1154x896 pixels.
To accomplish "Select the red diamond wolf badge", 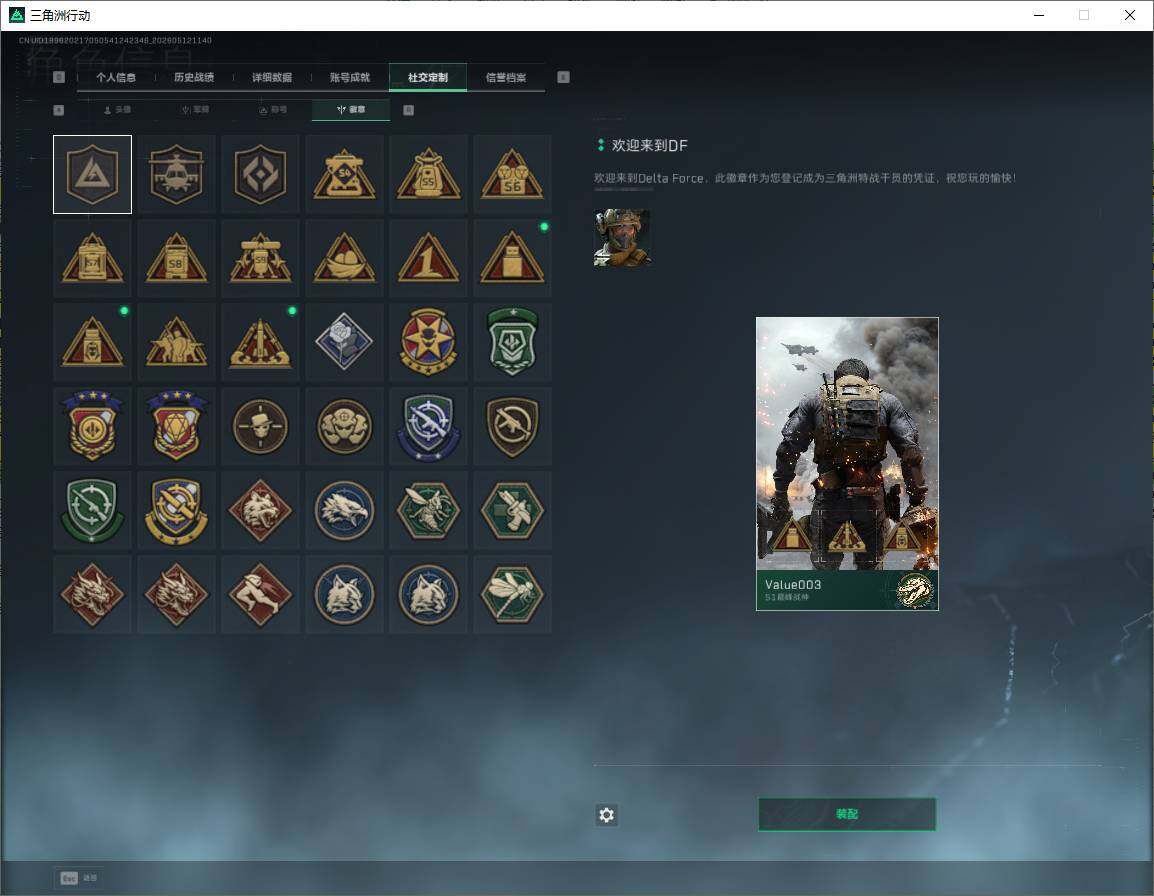I will pyautogui.click(x=260, y=510).
